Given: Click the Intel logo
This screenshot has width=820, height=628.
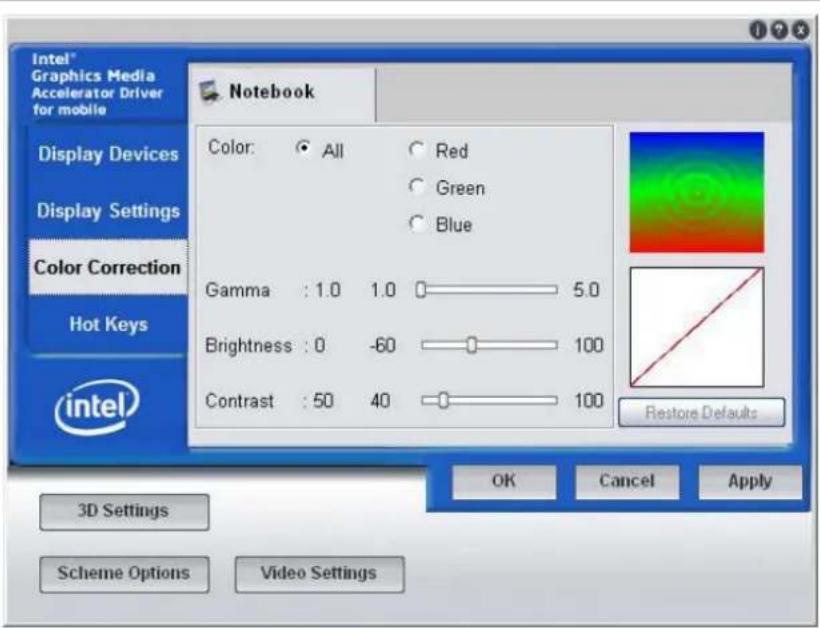Looking at the screenshot, I should (x=97, y=407).
